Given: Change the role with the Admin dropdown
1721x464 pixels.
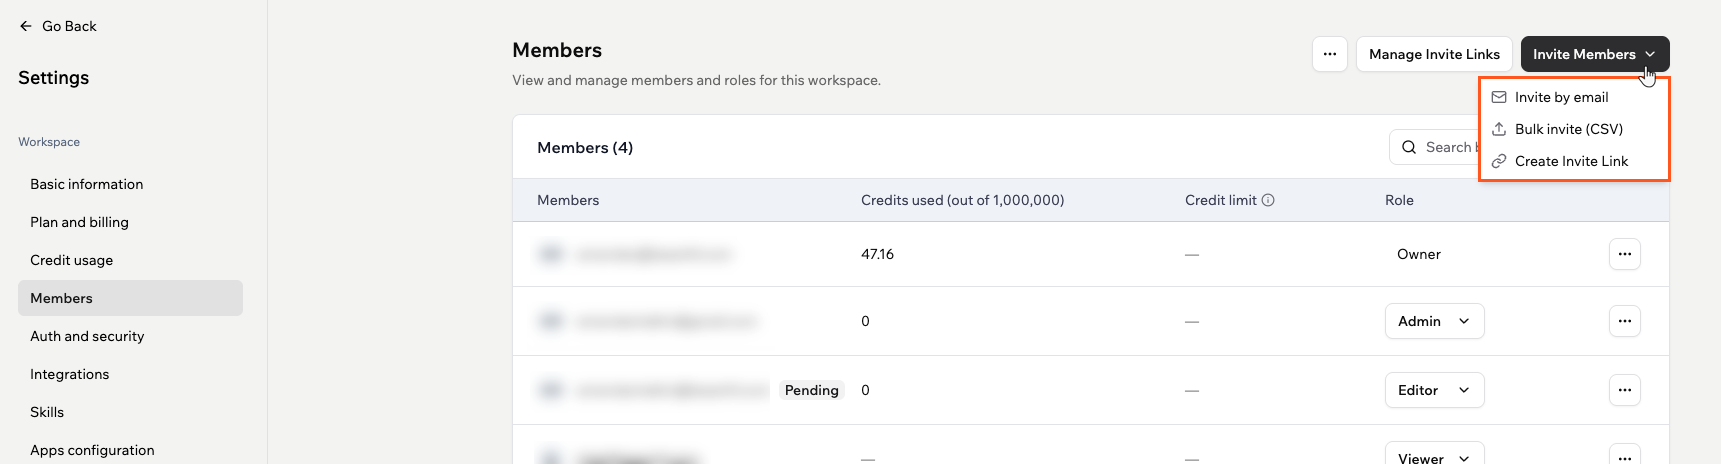Looking at the screenshot, I should [1434, 321].
